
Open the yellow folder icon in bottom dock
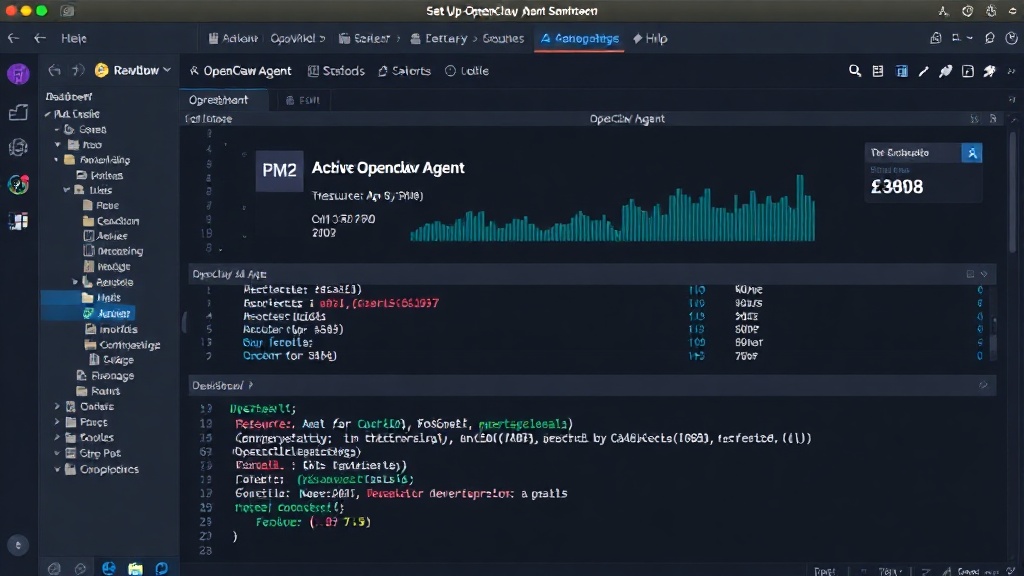pyautogui.click(x=135, y=568)
